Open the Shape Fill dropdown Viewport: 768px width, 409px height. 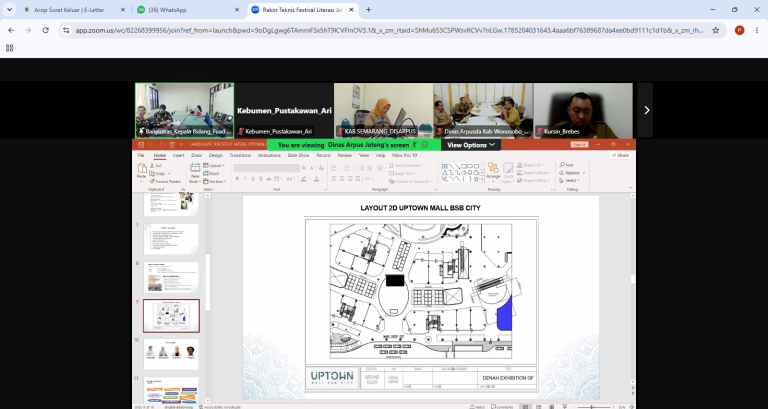(x=532, y=165)
